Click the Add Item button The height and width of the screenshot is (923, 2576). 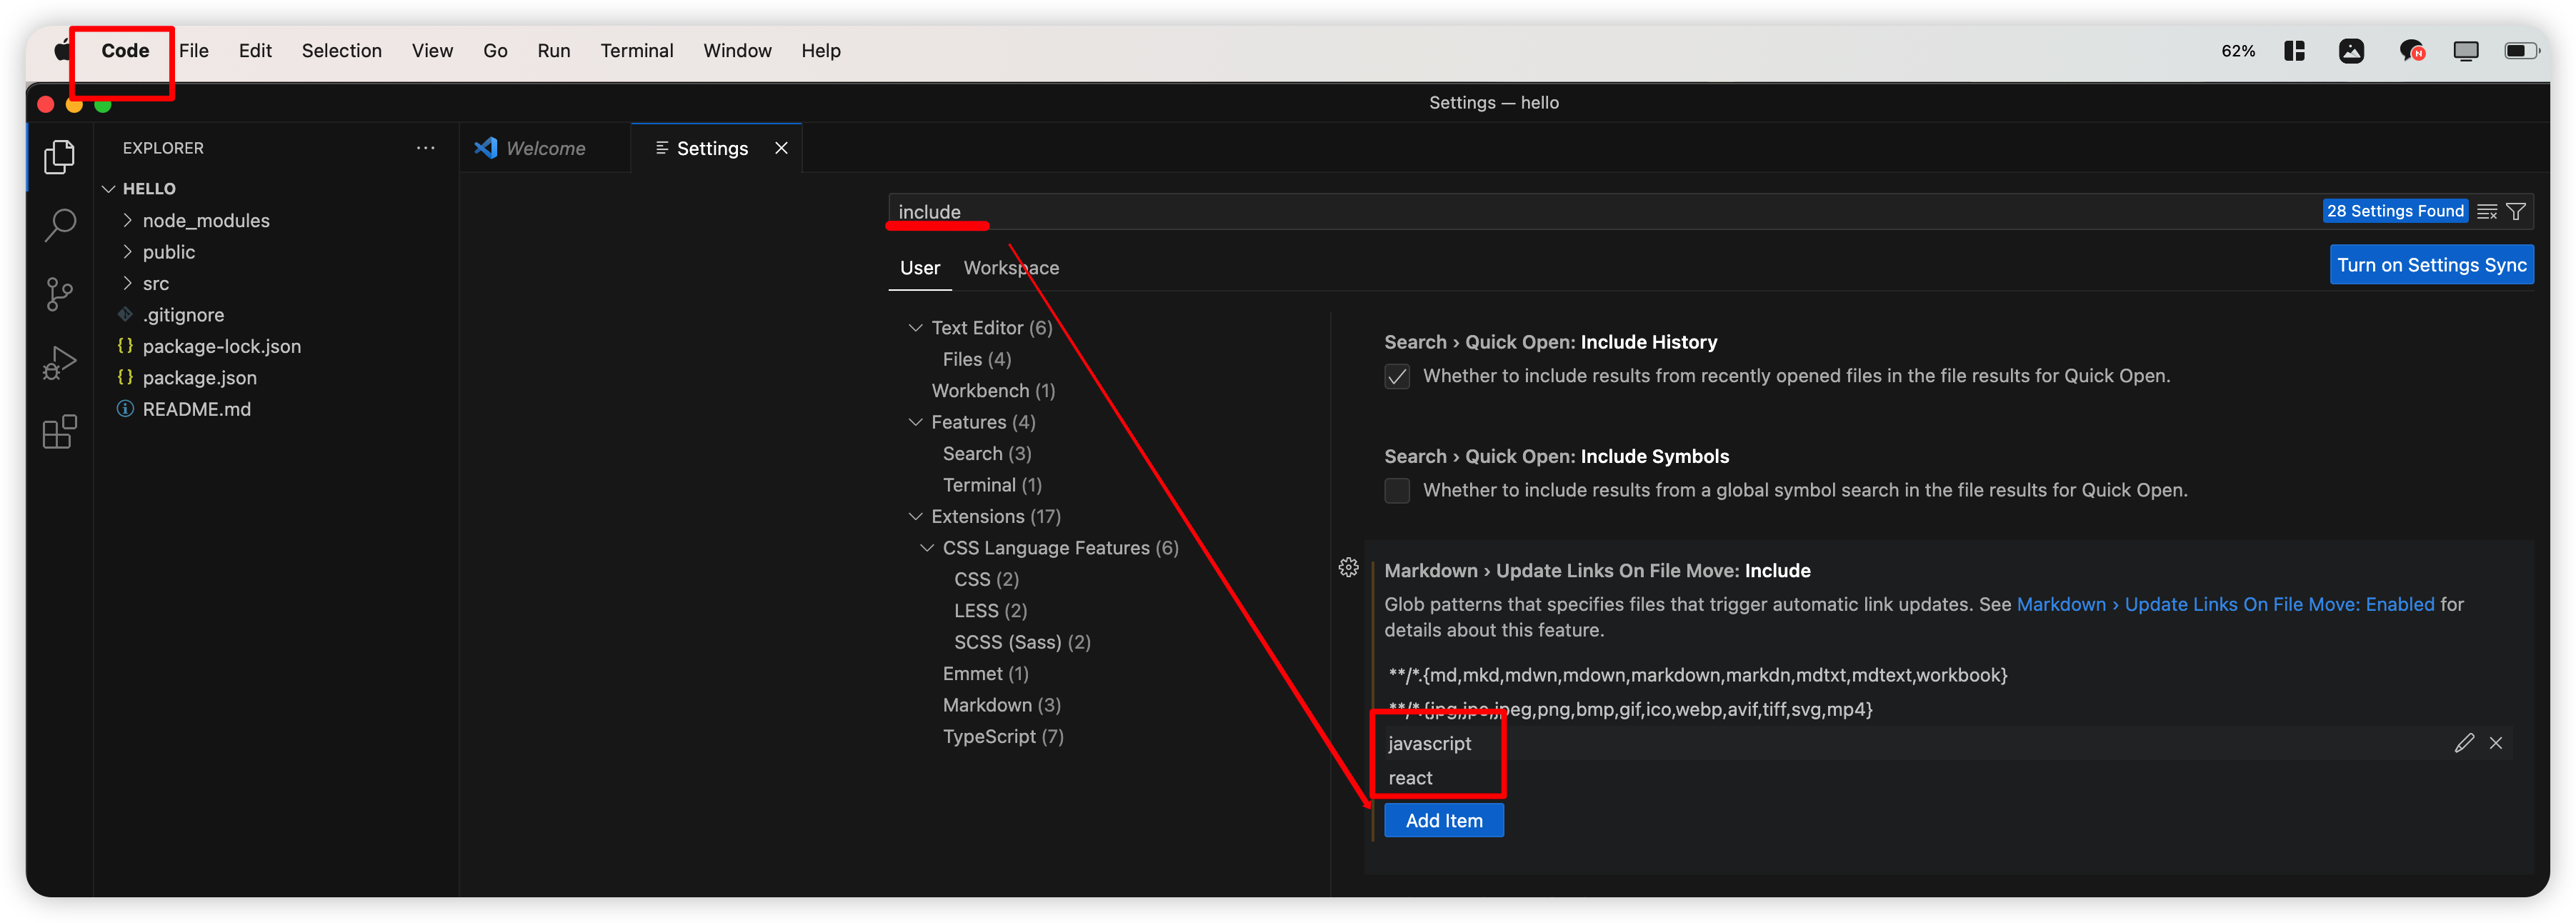(1443, 821)
